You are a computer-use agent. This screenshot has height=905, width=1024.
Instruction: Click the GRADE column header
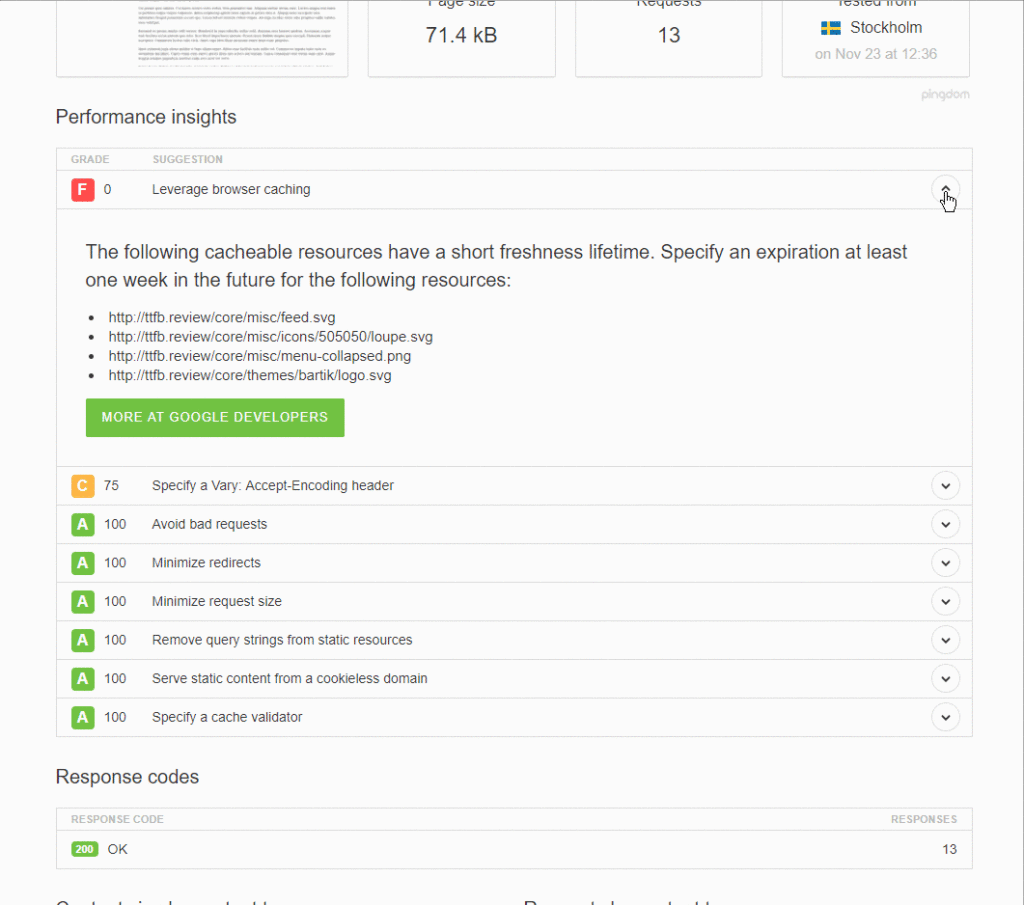point(90,159)
